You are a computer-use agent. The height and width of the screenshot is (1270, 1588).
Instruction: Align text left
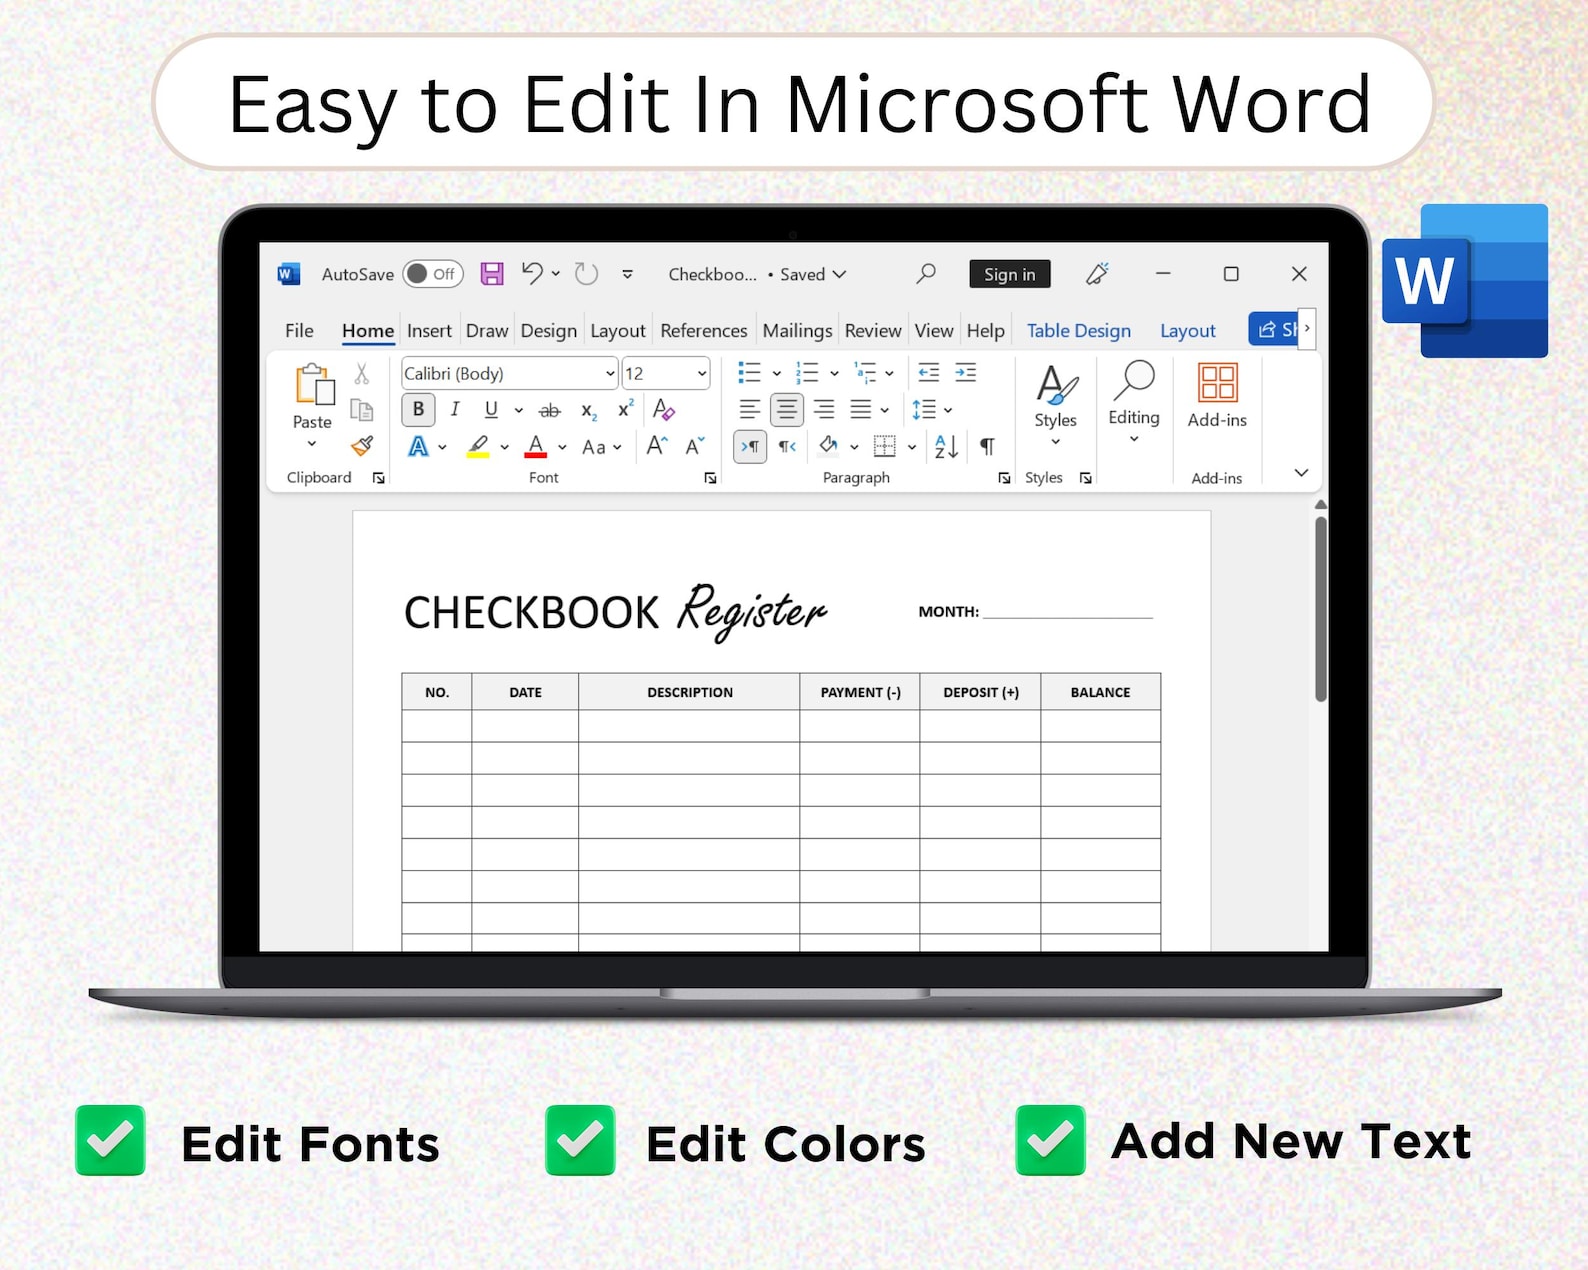pyautogui.click(x=750, y=409)
